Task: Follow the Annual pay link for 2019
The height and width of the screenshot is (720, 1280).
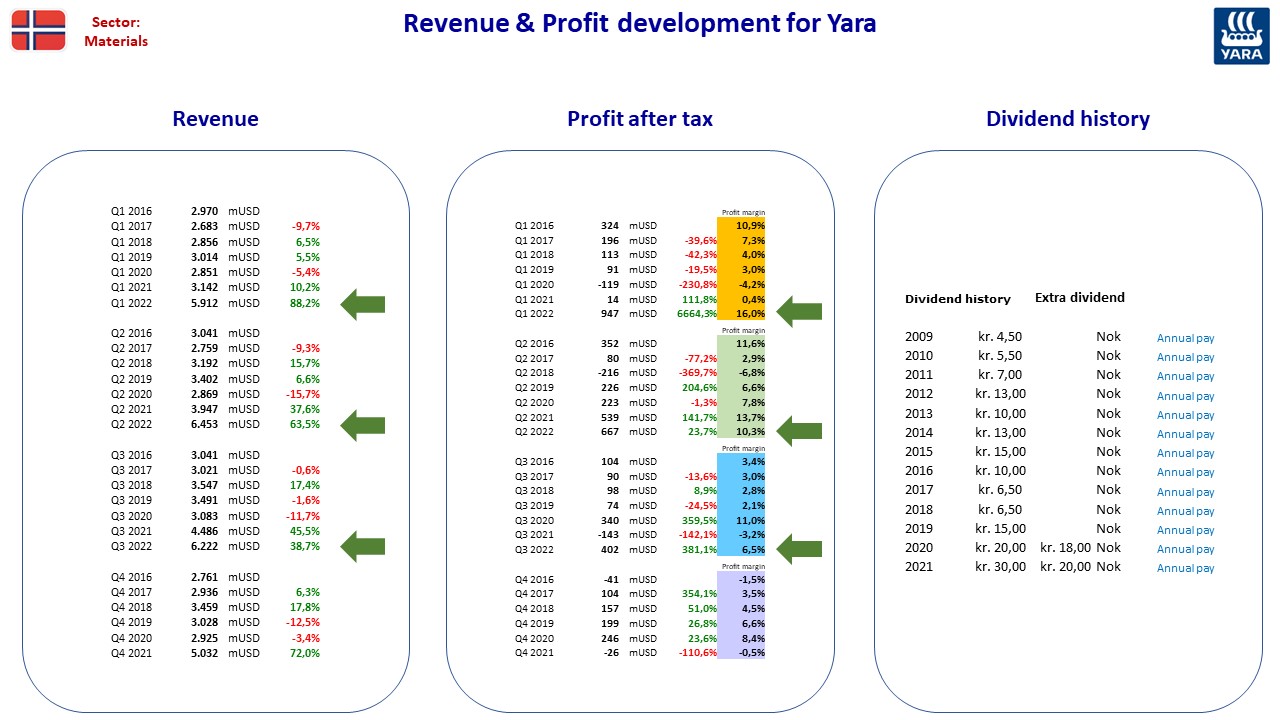Action: click(1185, 530)
